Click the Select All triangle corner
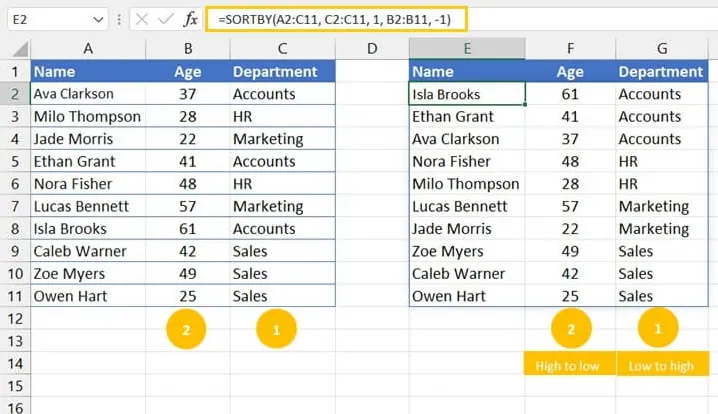 click(20, 49)
